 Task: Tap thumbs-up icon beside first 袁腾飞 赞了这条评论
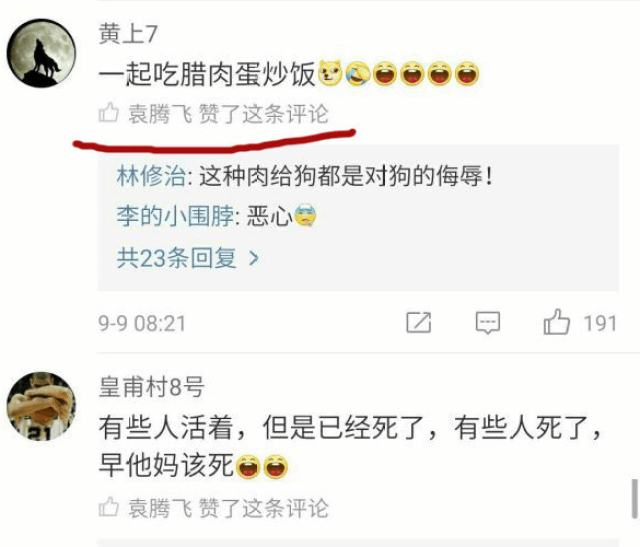coord(109,113)
